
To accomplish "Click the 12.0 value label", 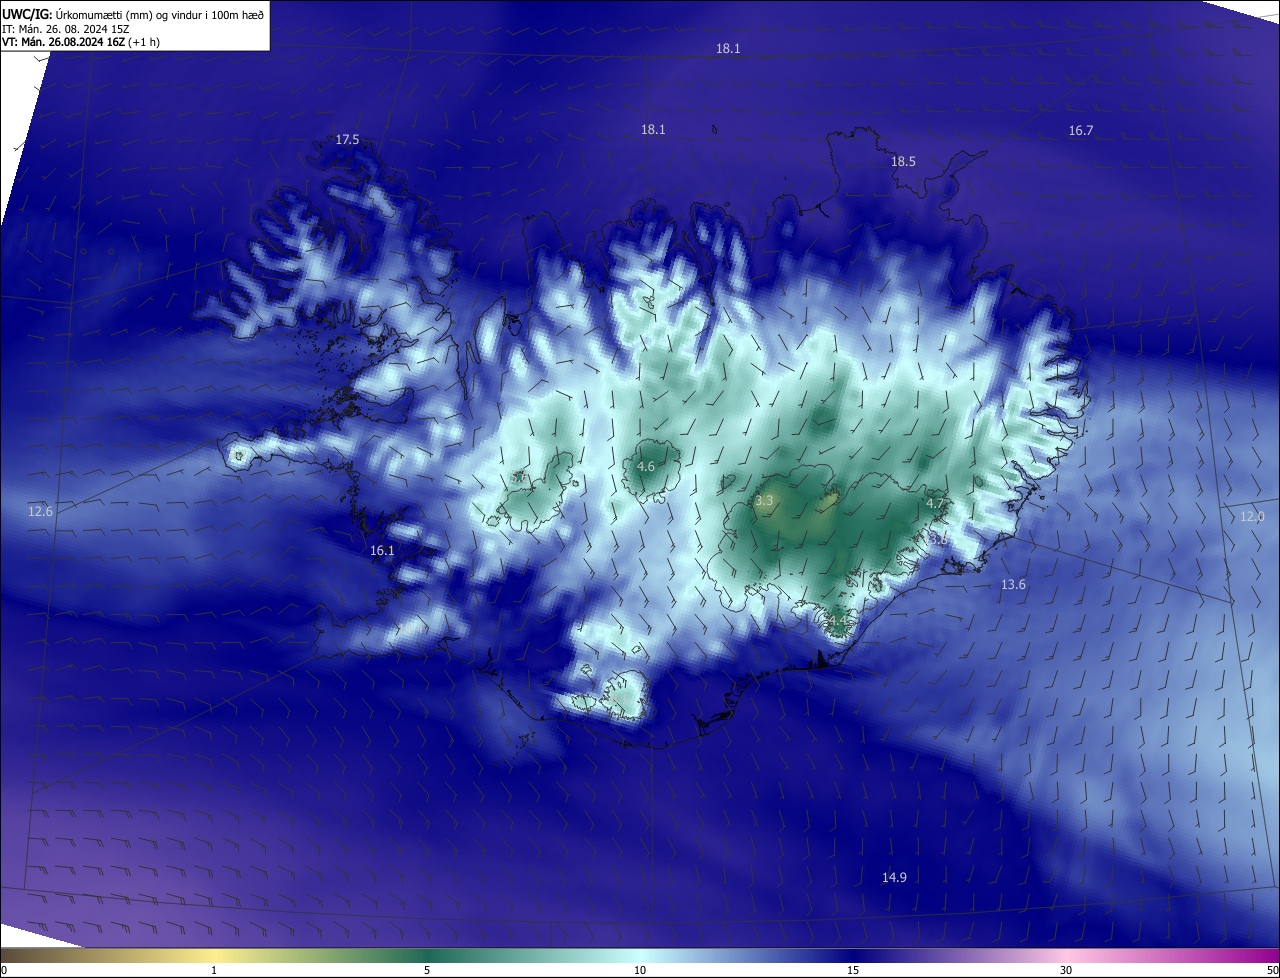I will (x=1252, y=516).
